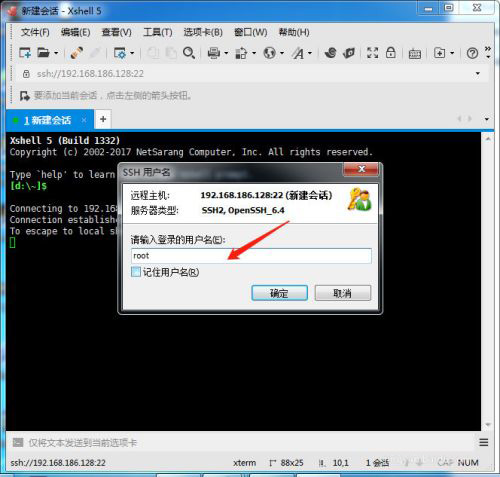Expand the globe encoding dropdown arrow

282,53
